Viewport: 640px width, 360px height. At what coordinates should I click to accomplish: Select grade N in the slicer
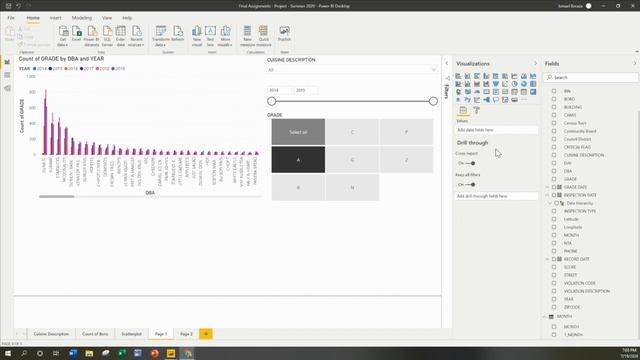(x=352, y=187)
